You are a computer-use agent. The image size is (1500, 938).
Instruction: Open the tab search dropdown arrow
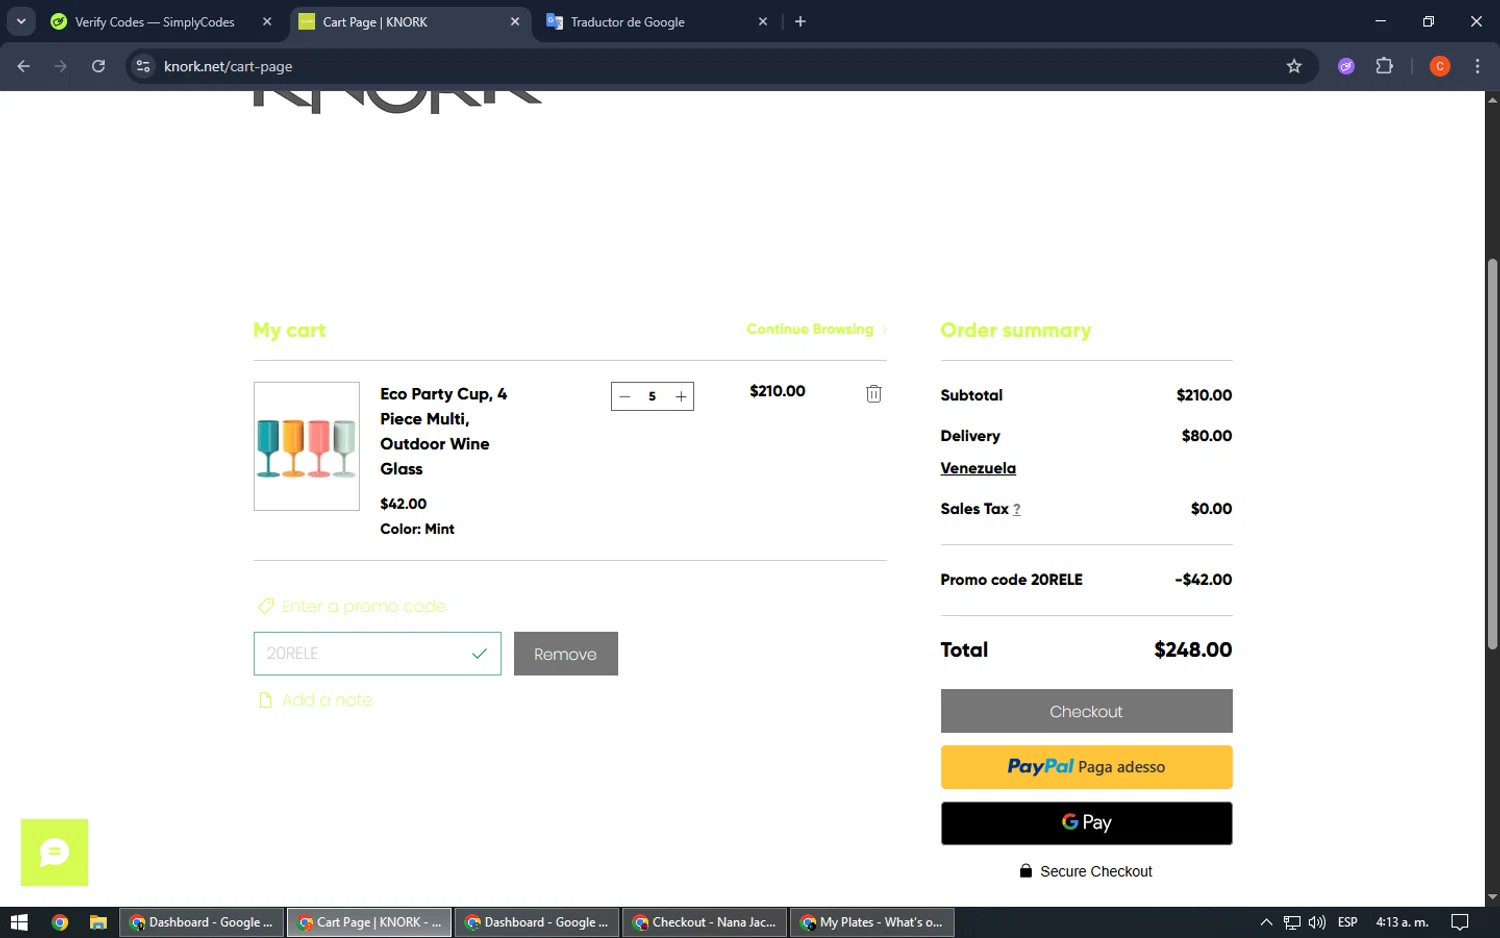(x=21, y=21)
